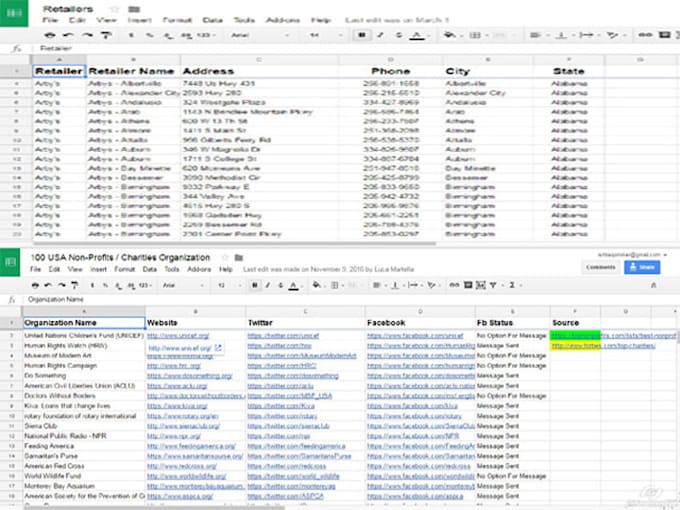Open functions dropdown in Non-Profits sheet toolbar
This screenshot has height=510, width=680.
click(x=515, y=285)
